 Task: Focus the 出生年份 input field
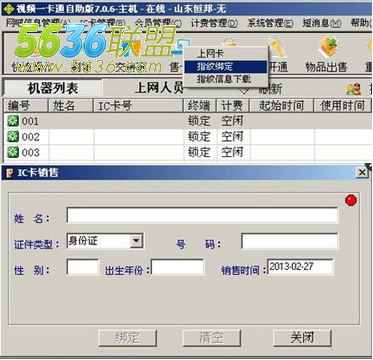click(178, 267)
